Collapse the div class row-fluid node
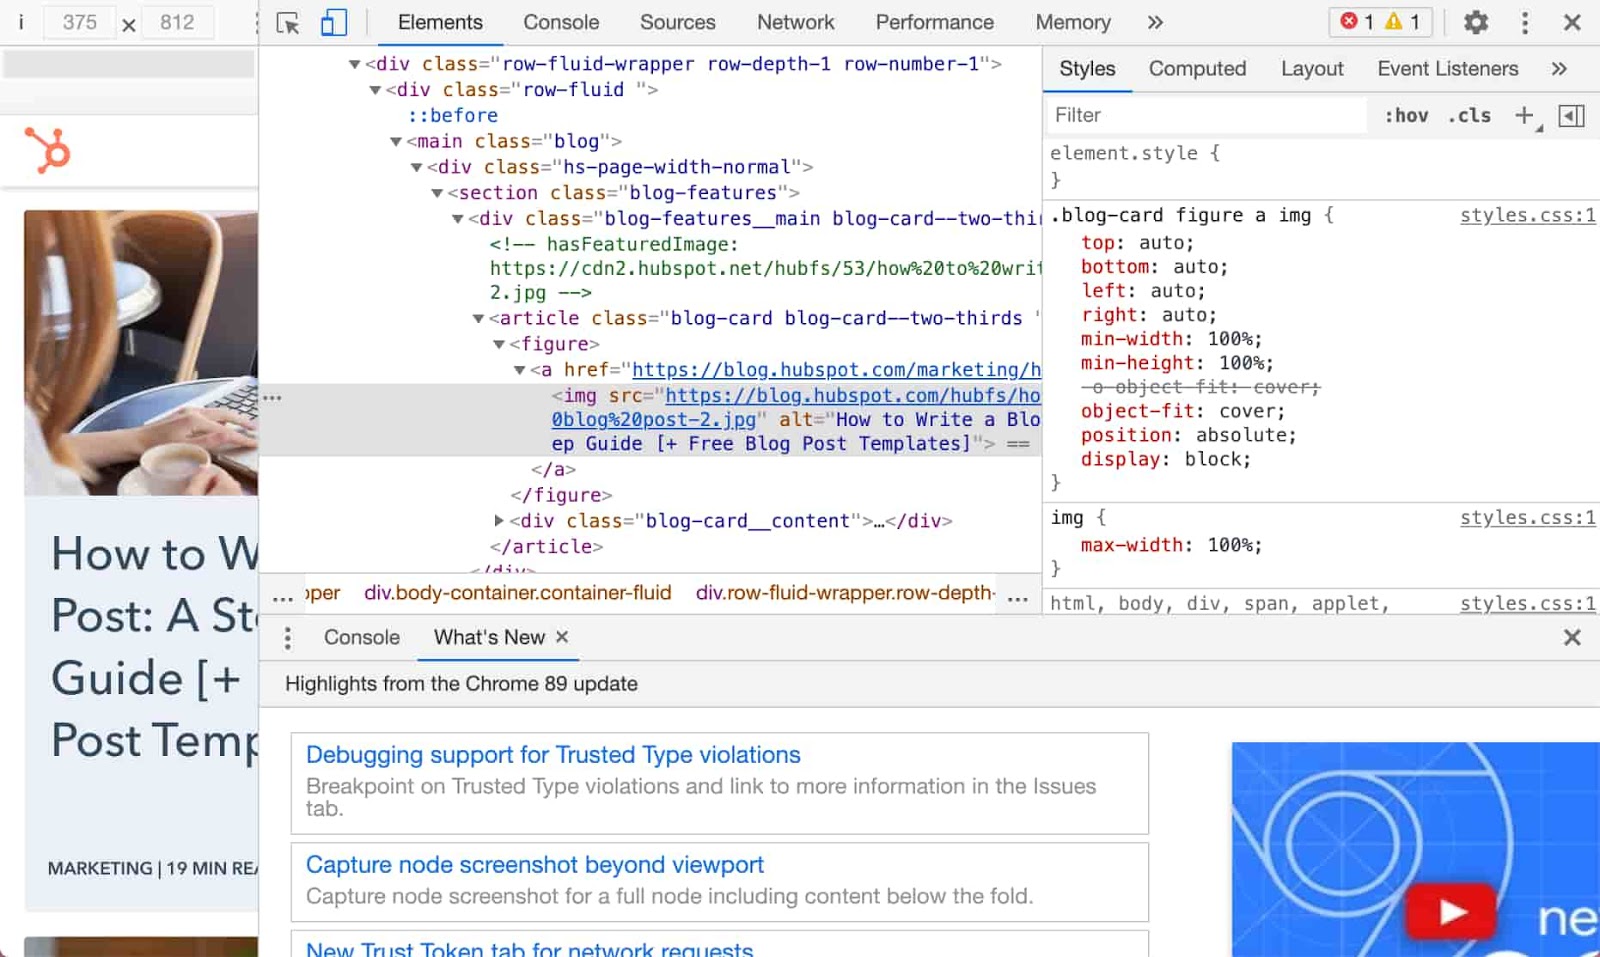 [375, 90]
